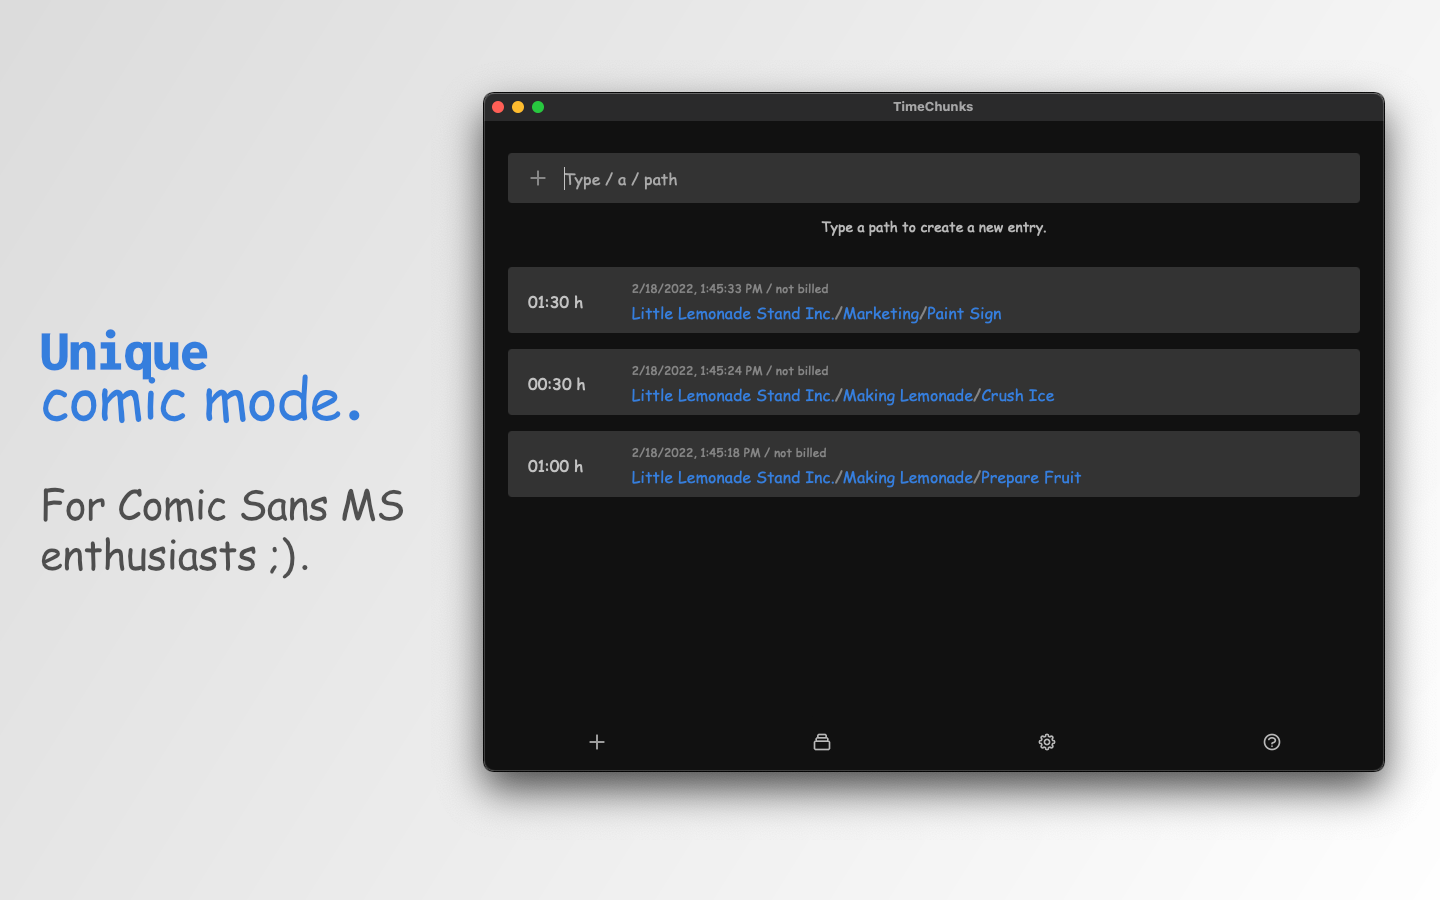Open settings gear icon in bottom bar
Screen dimensions: 1440x900
1047,742
